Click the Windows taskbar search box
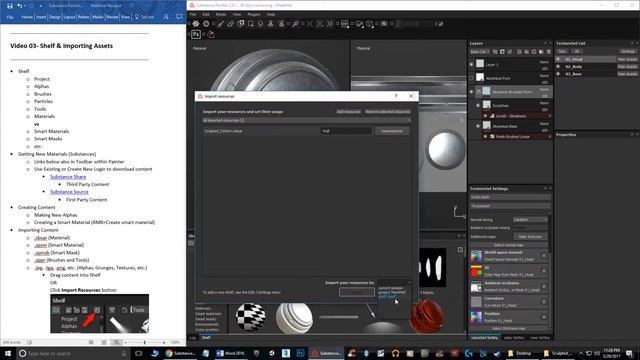The height and width of the screenshot is (360, 640). 73,353
